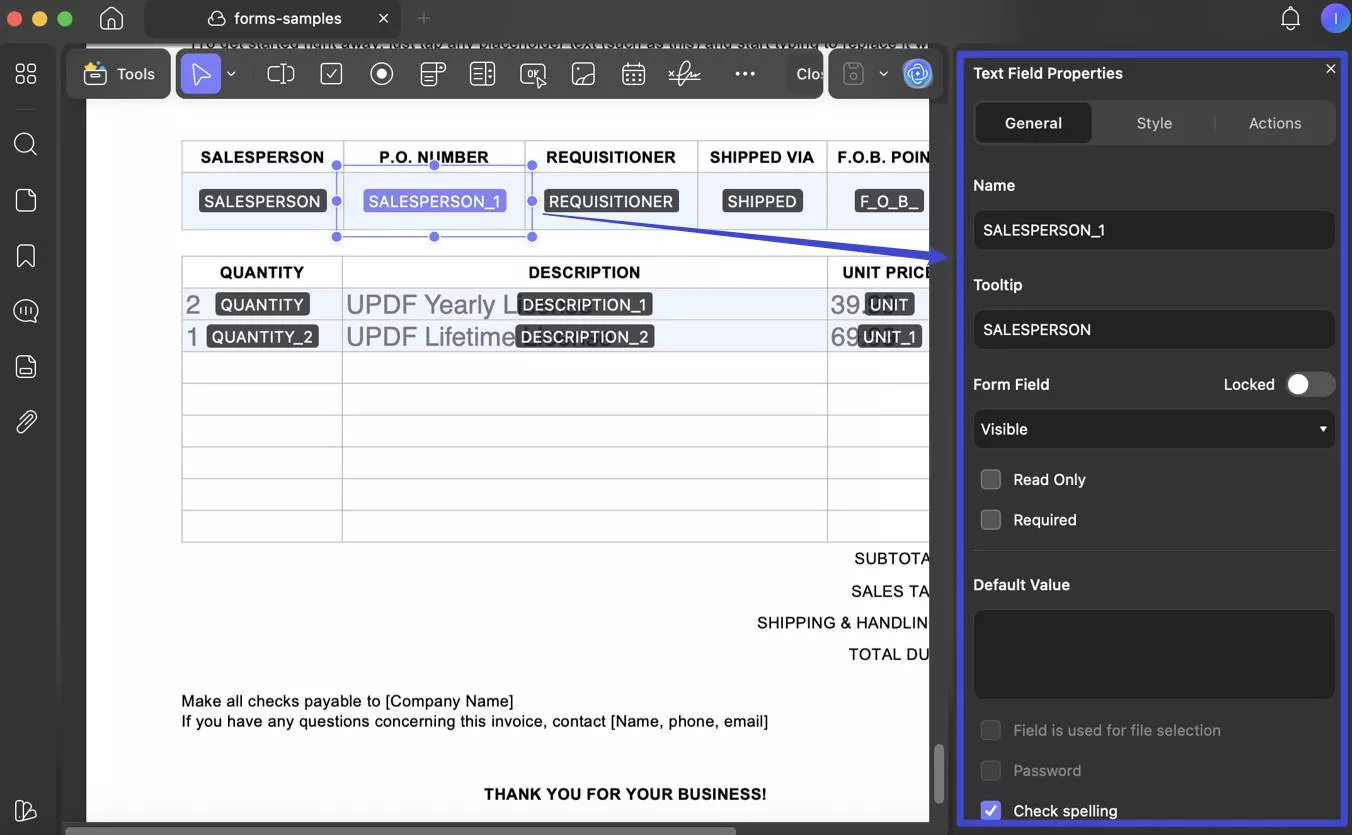Select the OK button field tool

[533, 74]
